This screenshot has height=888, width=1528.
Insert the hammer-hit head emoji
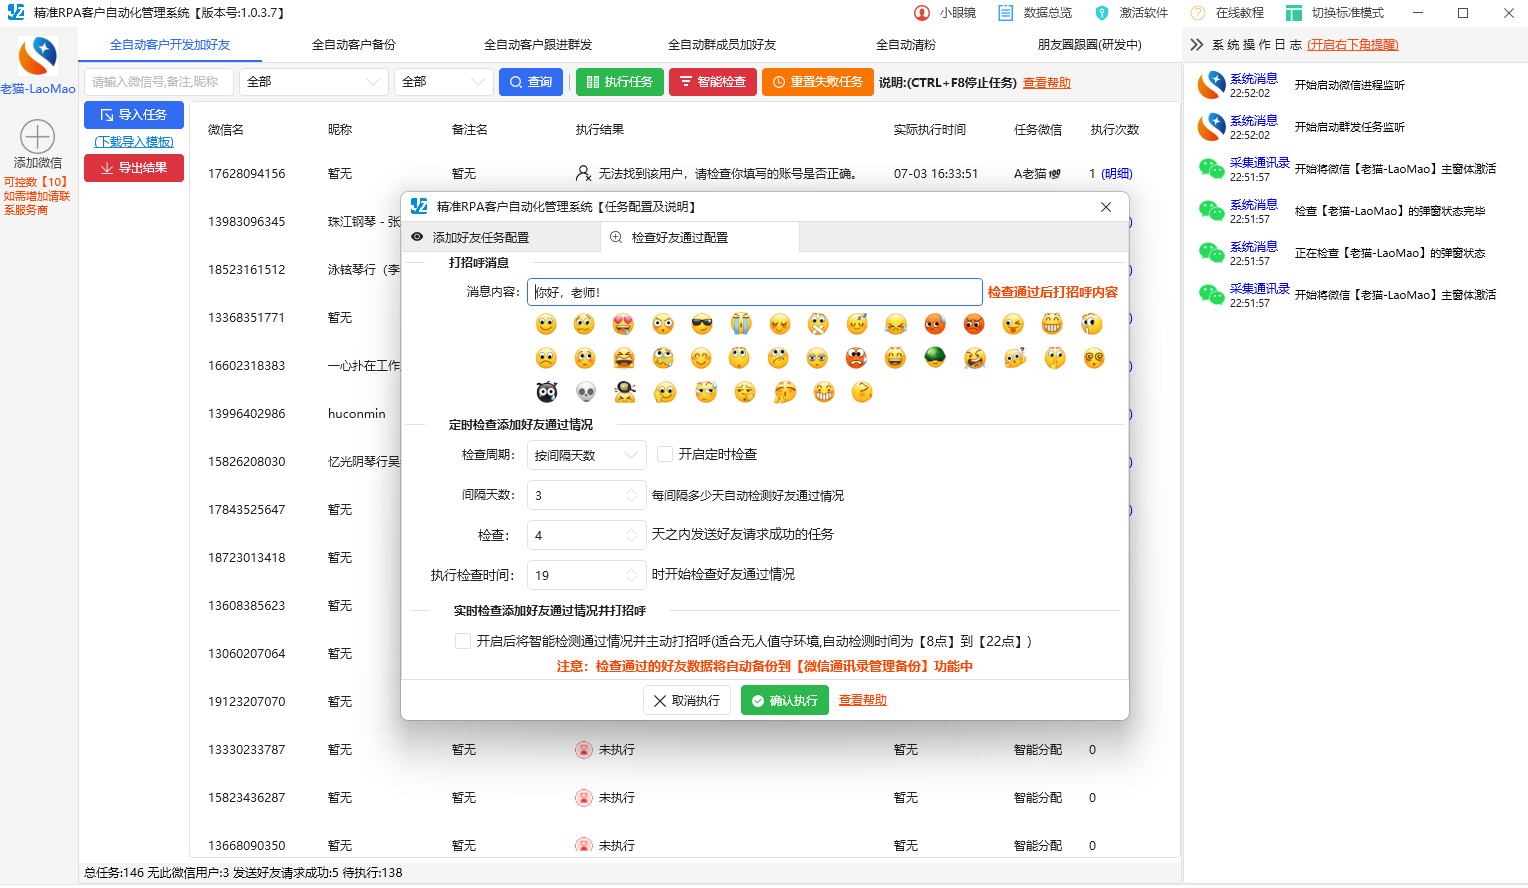(624, 392)
